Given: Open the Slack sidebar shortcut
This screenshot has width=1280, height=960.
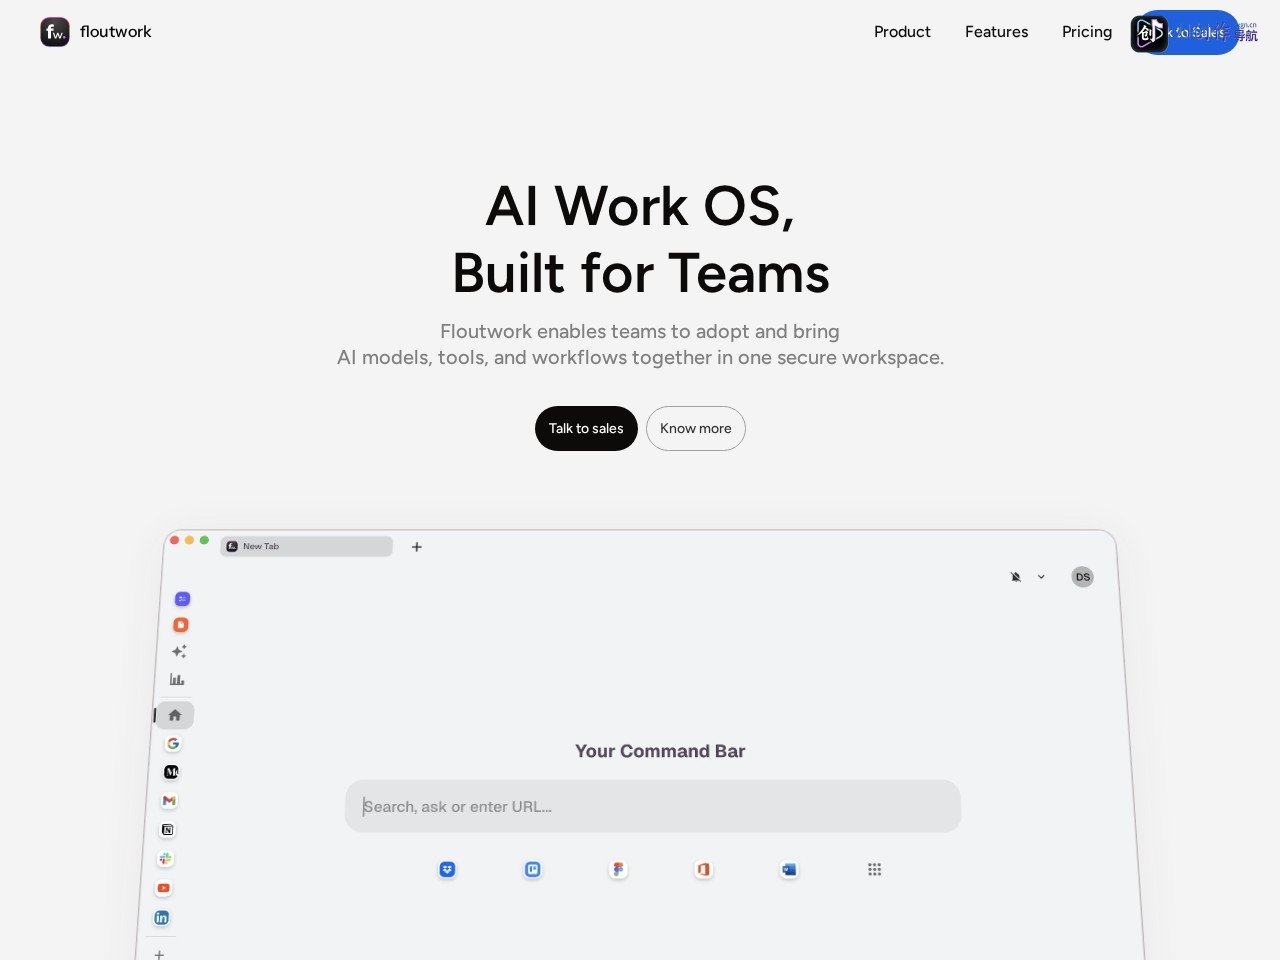Looking at the screenshot, I should [165, 858].
